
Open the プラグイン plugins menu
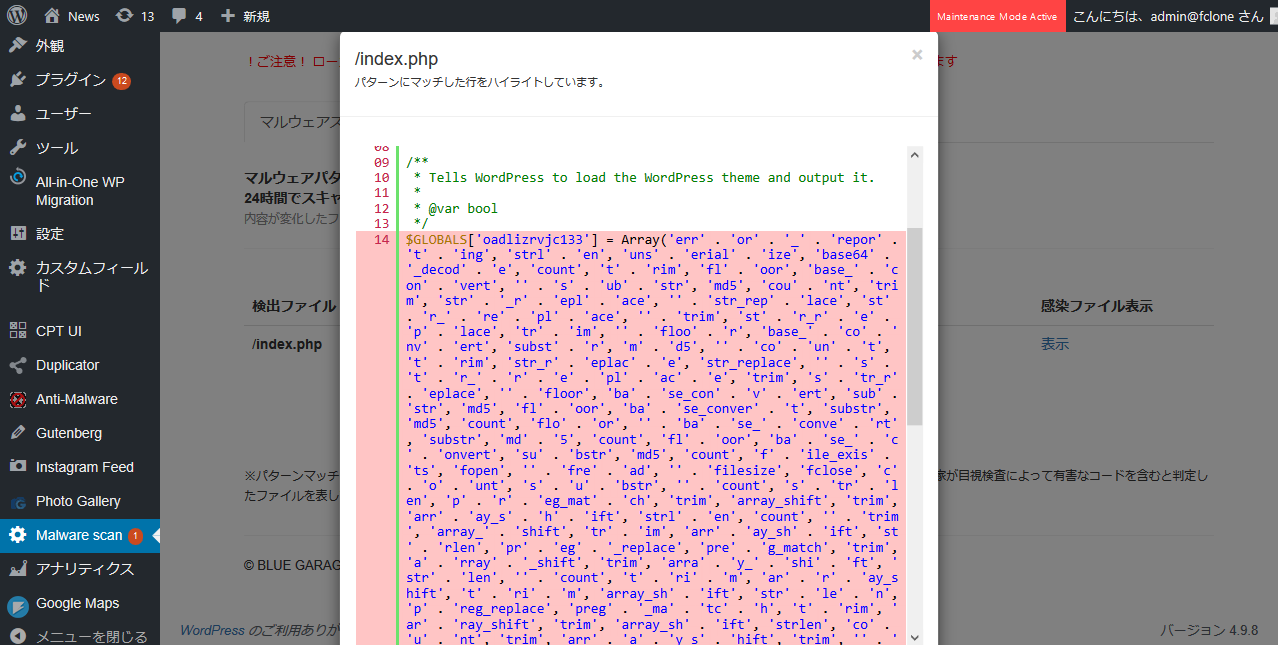tap(70, 80)
